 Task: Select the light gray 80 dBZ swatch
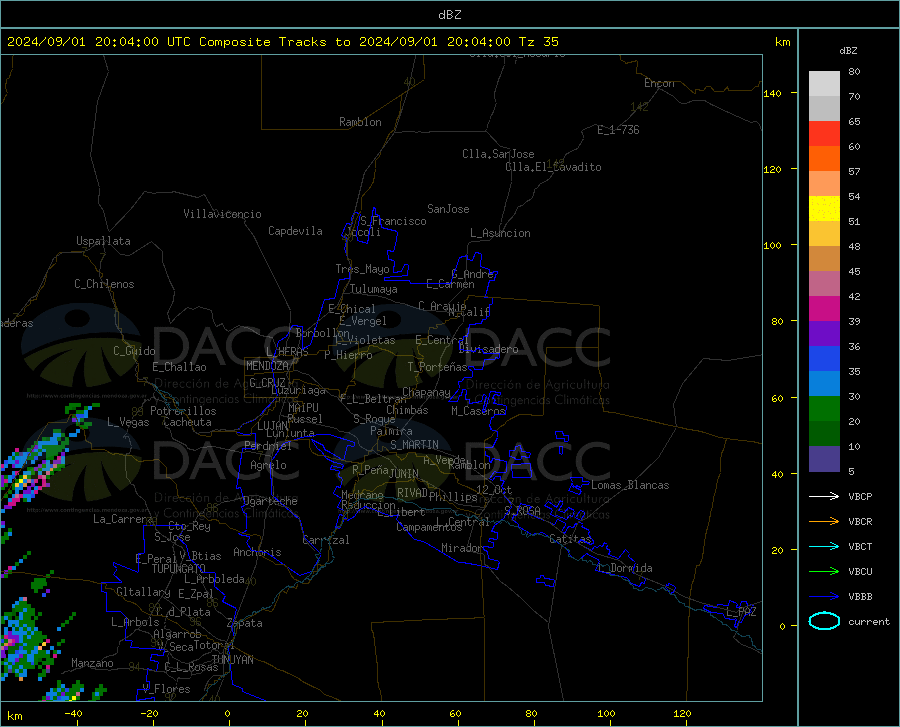(x=824, y=83)
